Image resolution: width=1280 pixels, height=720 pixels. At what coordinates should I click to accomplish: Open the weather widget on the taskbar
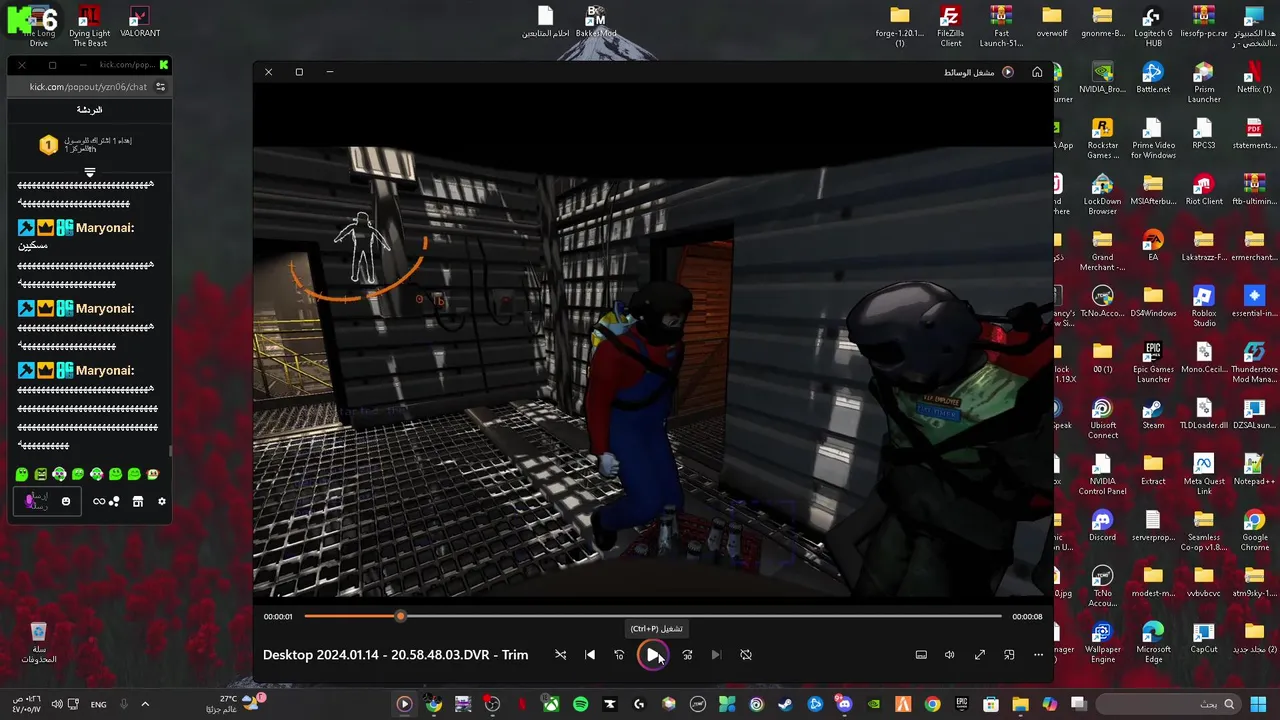[235, 704]
